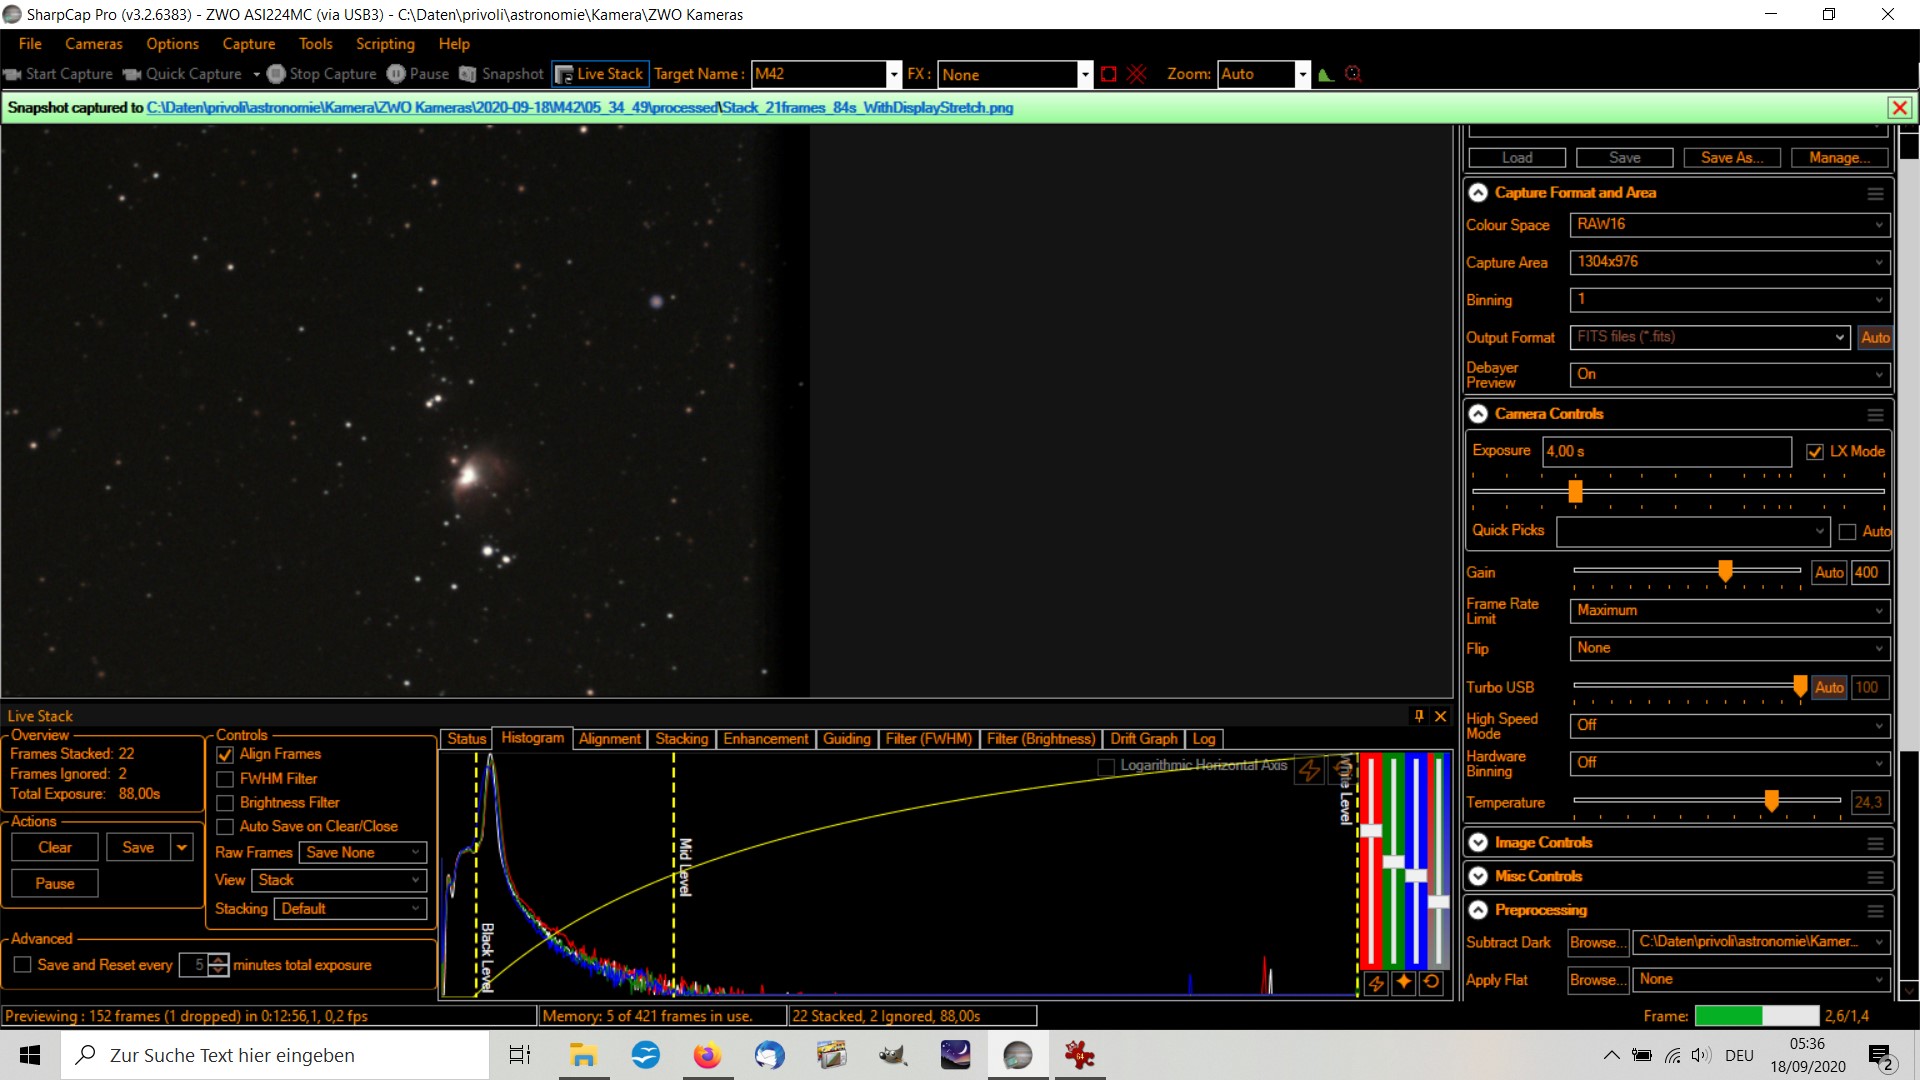Click the red reticule crosshair icon
The width and height of the screenshot is (1920, 1080).
click(x=1136, y=74)
